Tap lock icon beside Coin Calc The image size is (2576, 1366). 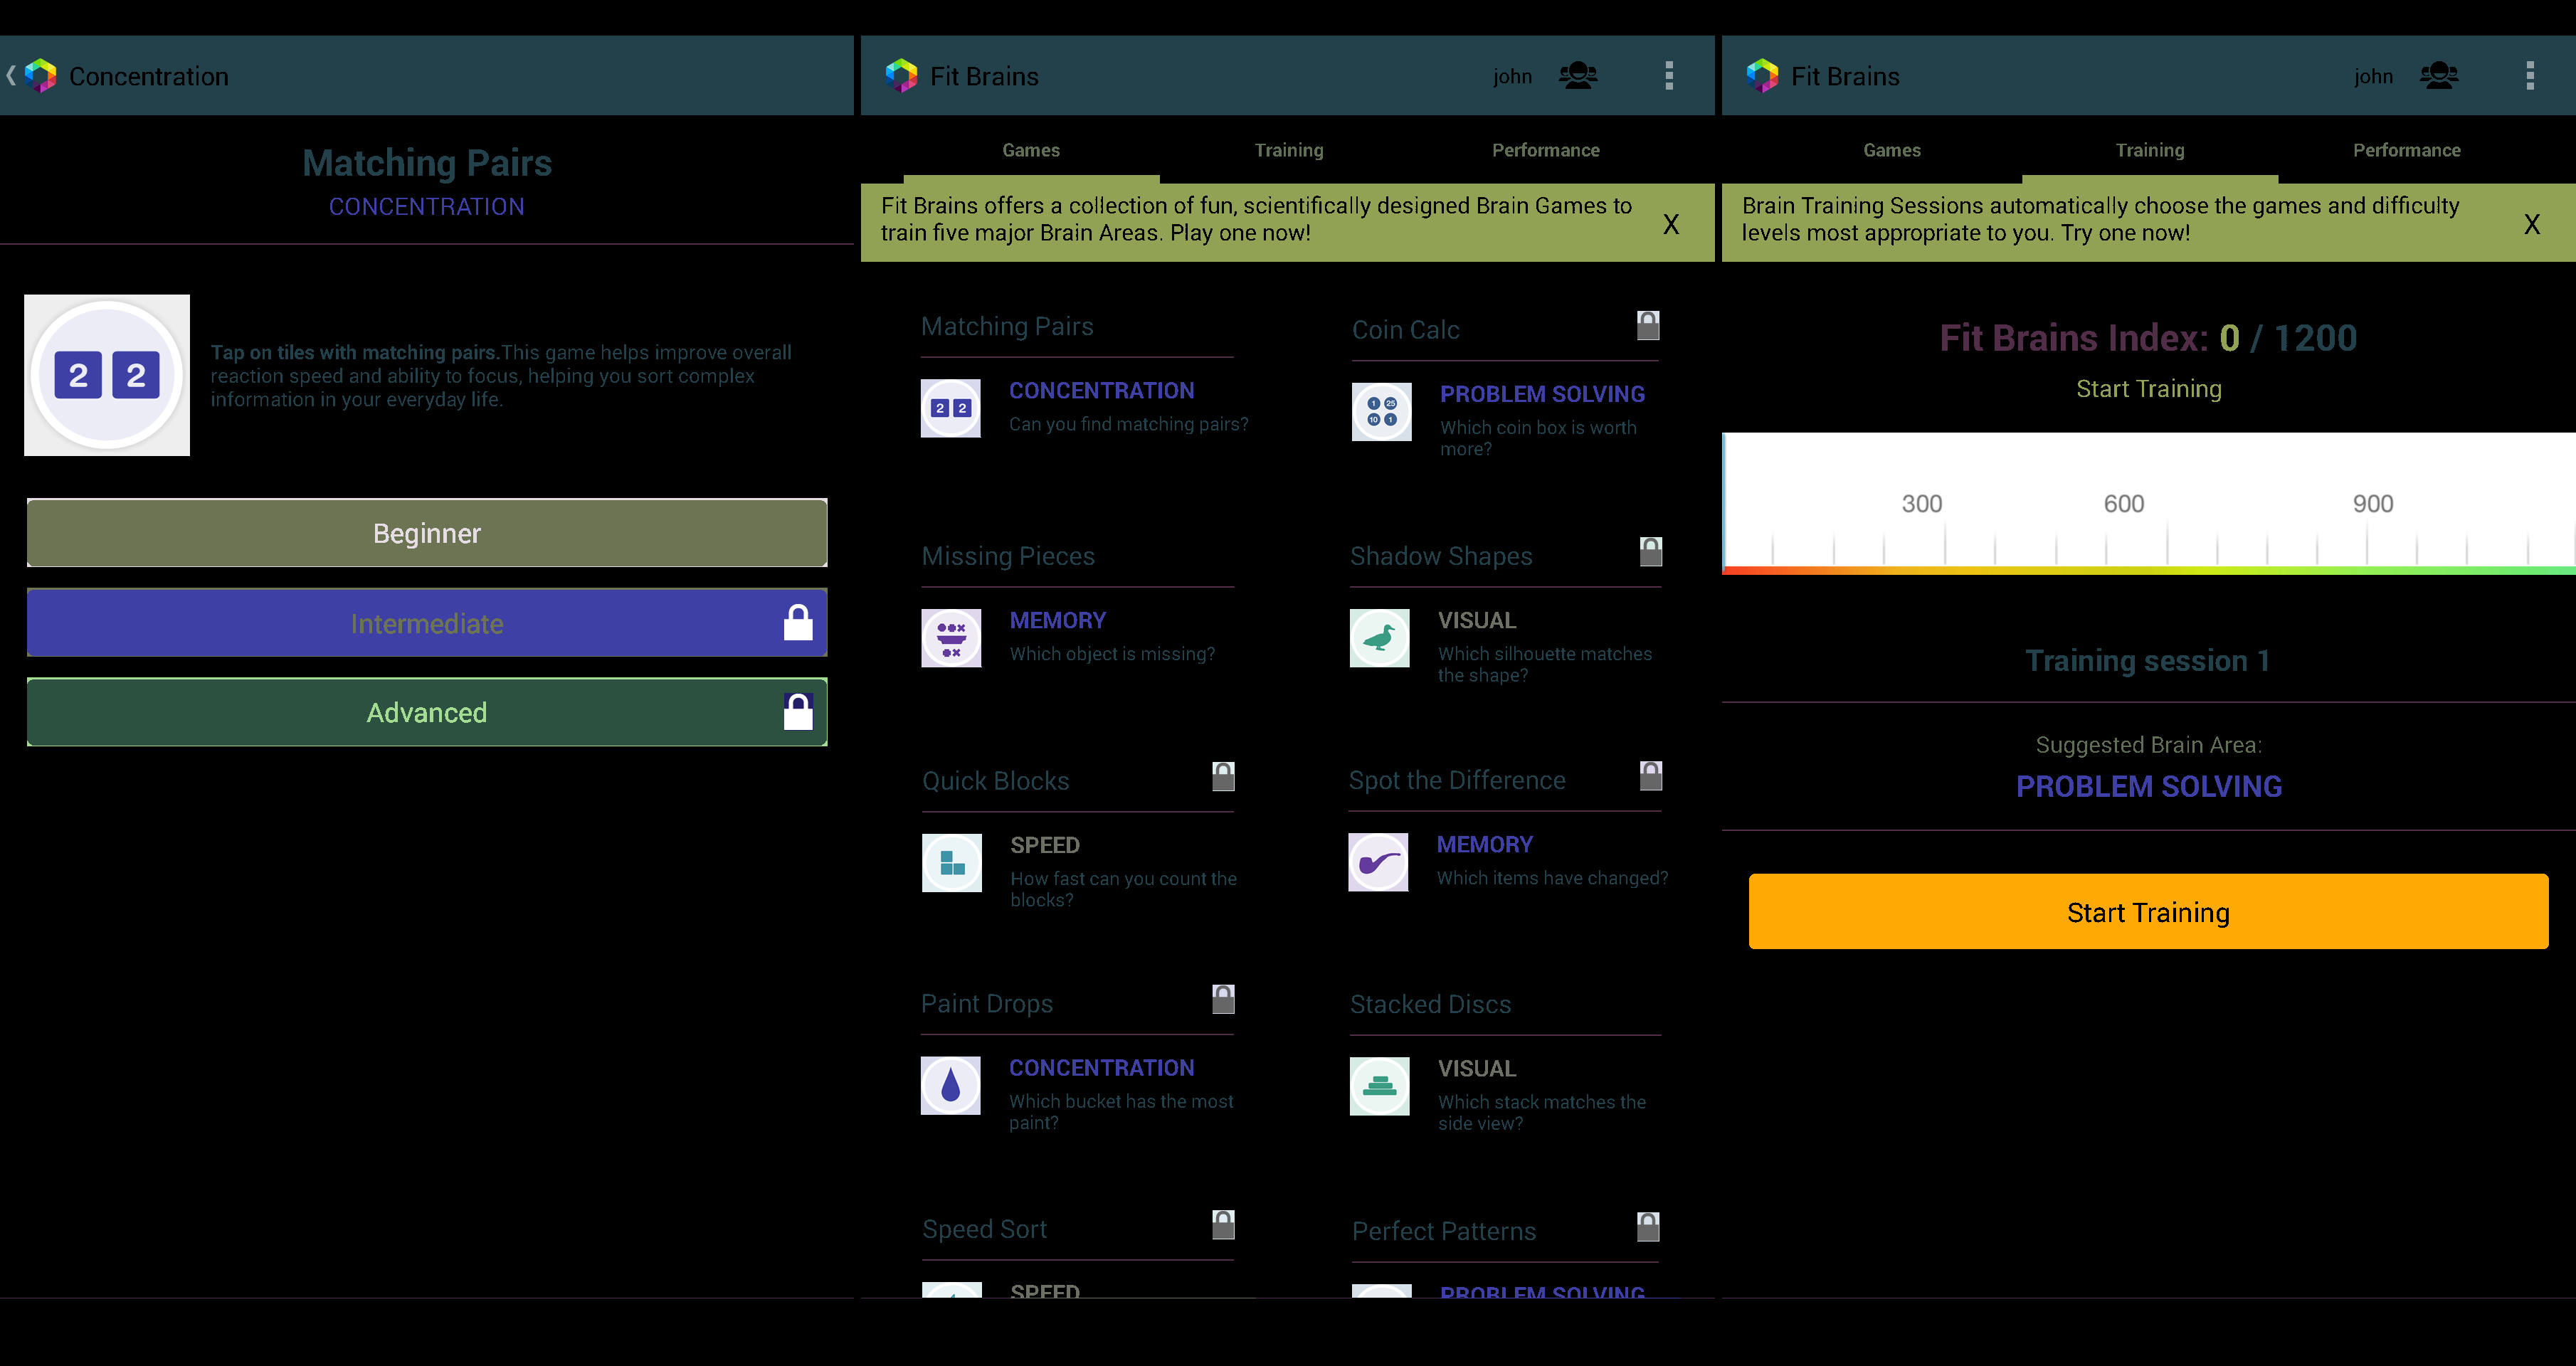pyautogui.click(x=1648, y=325)
